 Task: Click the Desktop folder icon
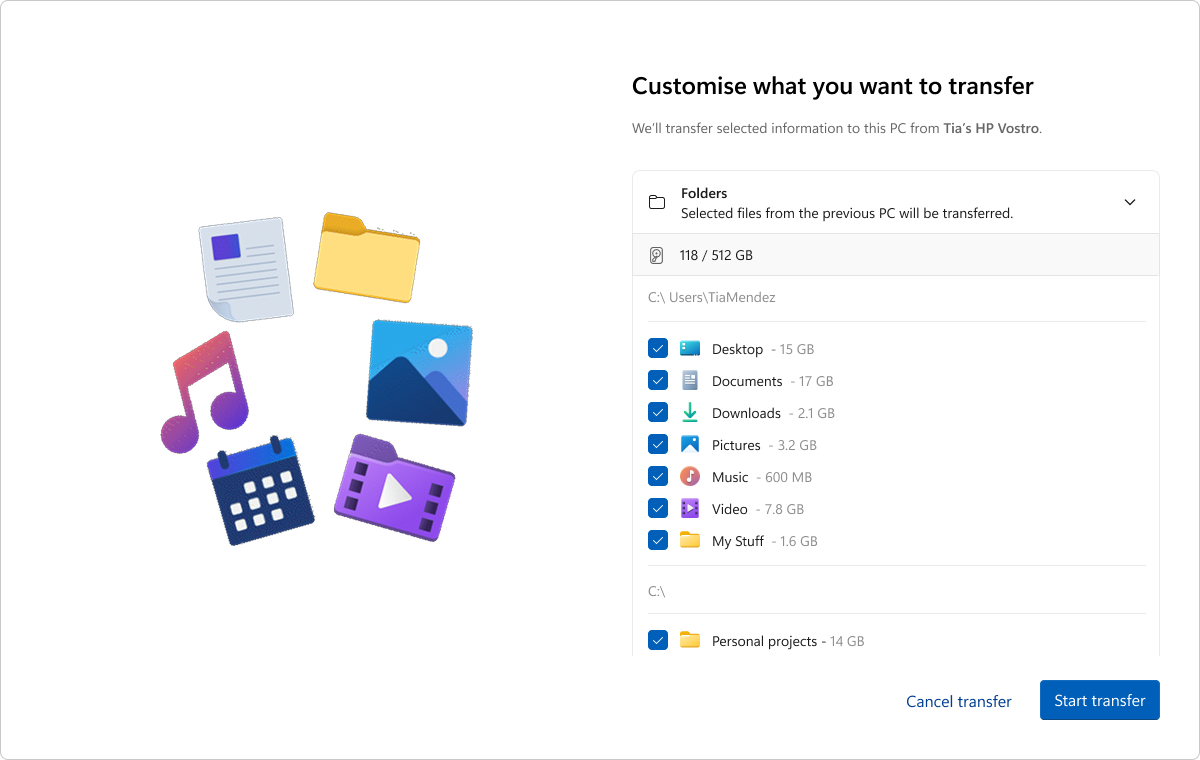690,349
